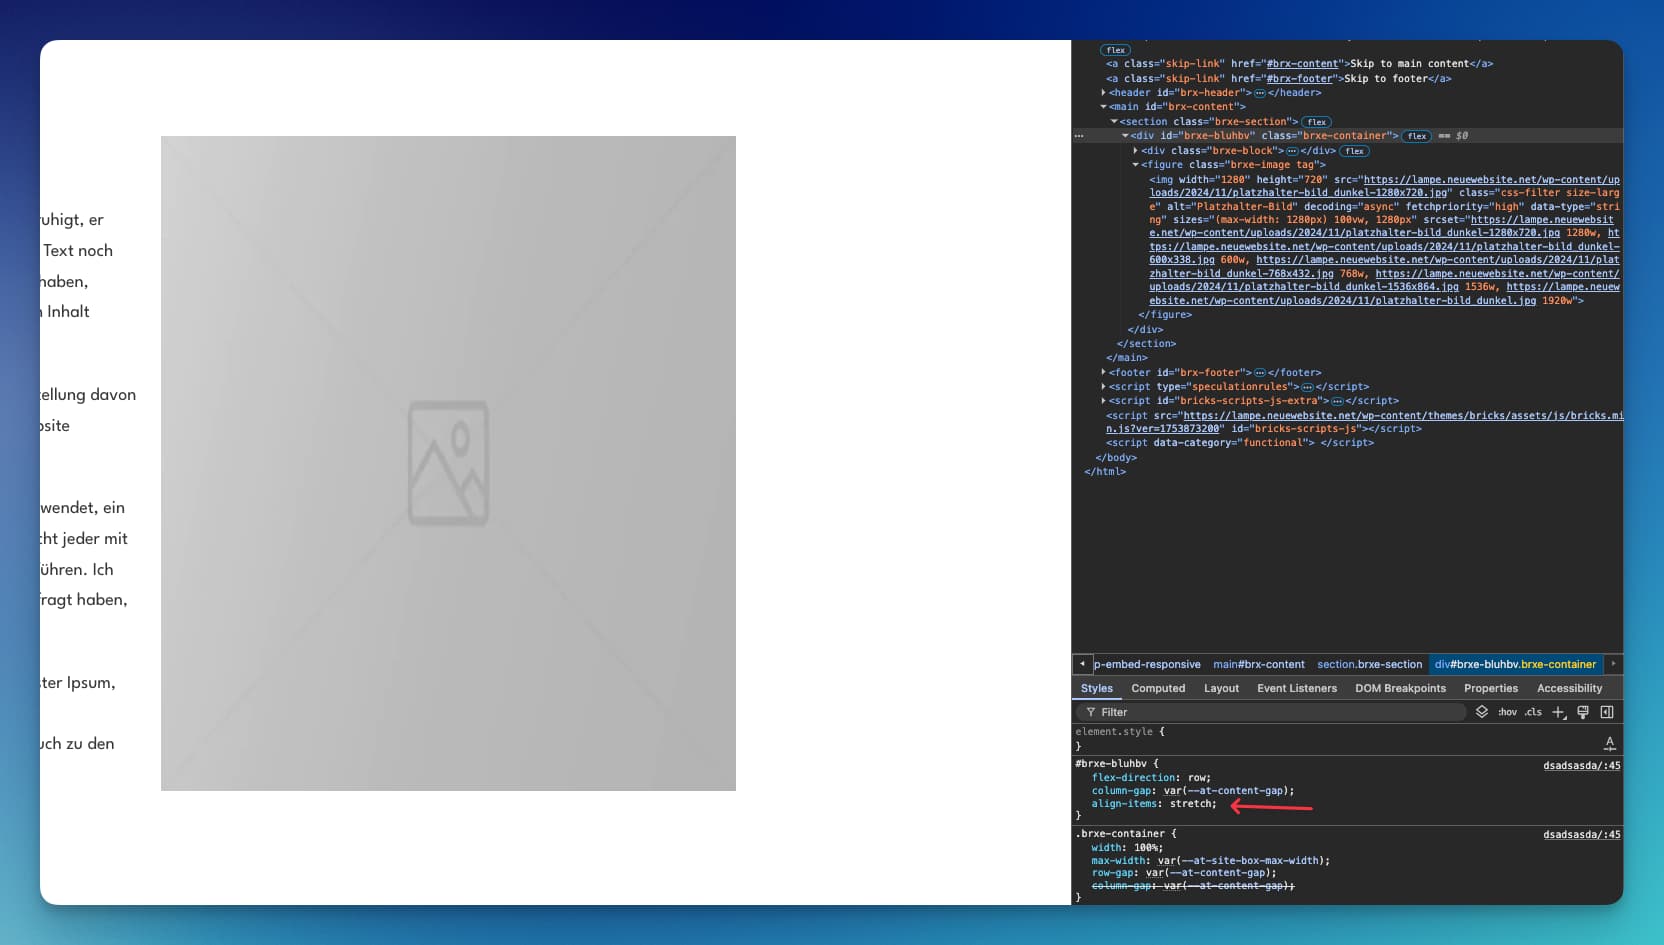The height and width of the screenshot is (945, 1664).
Task: Open the #brx-content href link
Action: coord(1302,64)
